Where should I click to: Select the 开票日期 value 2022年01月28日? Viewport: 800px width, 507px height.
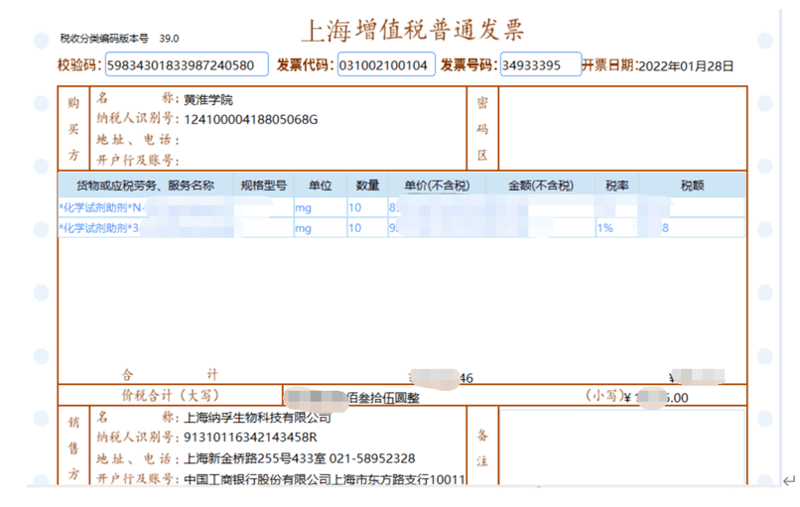[x=685, y=67]
